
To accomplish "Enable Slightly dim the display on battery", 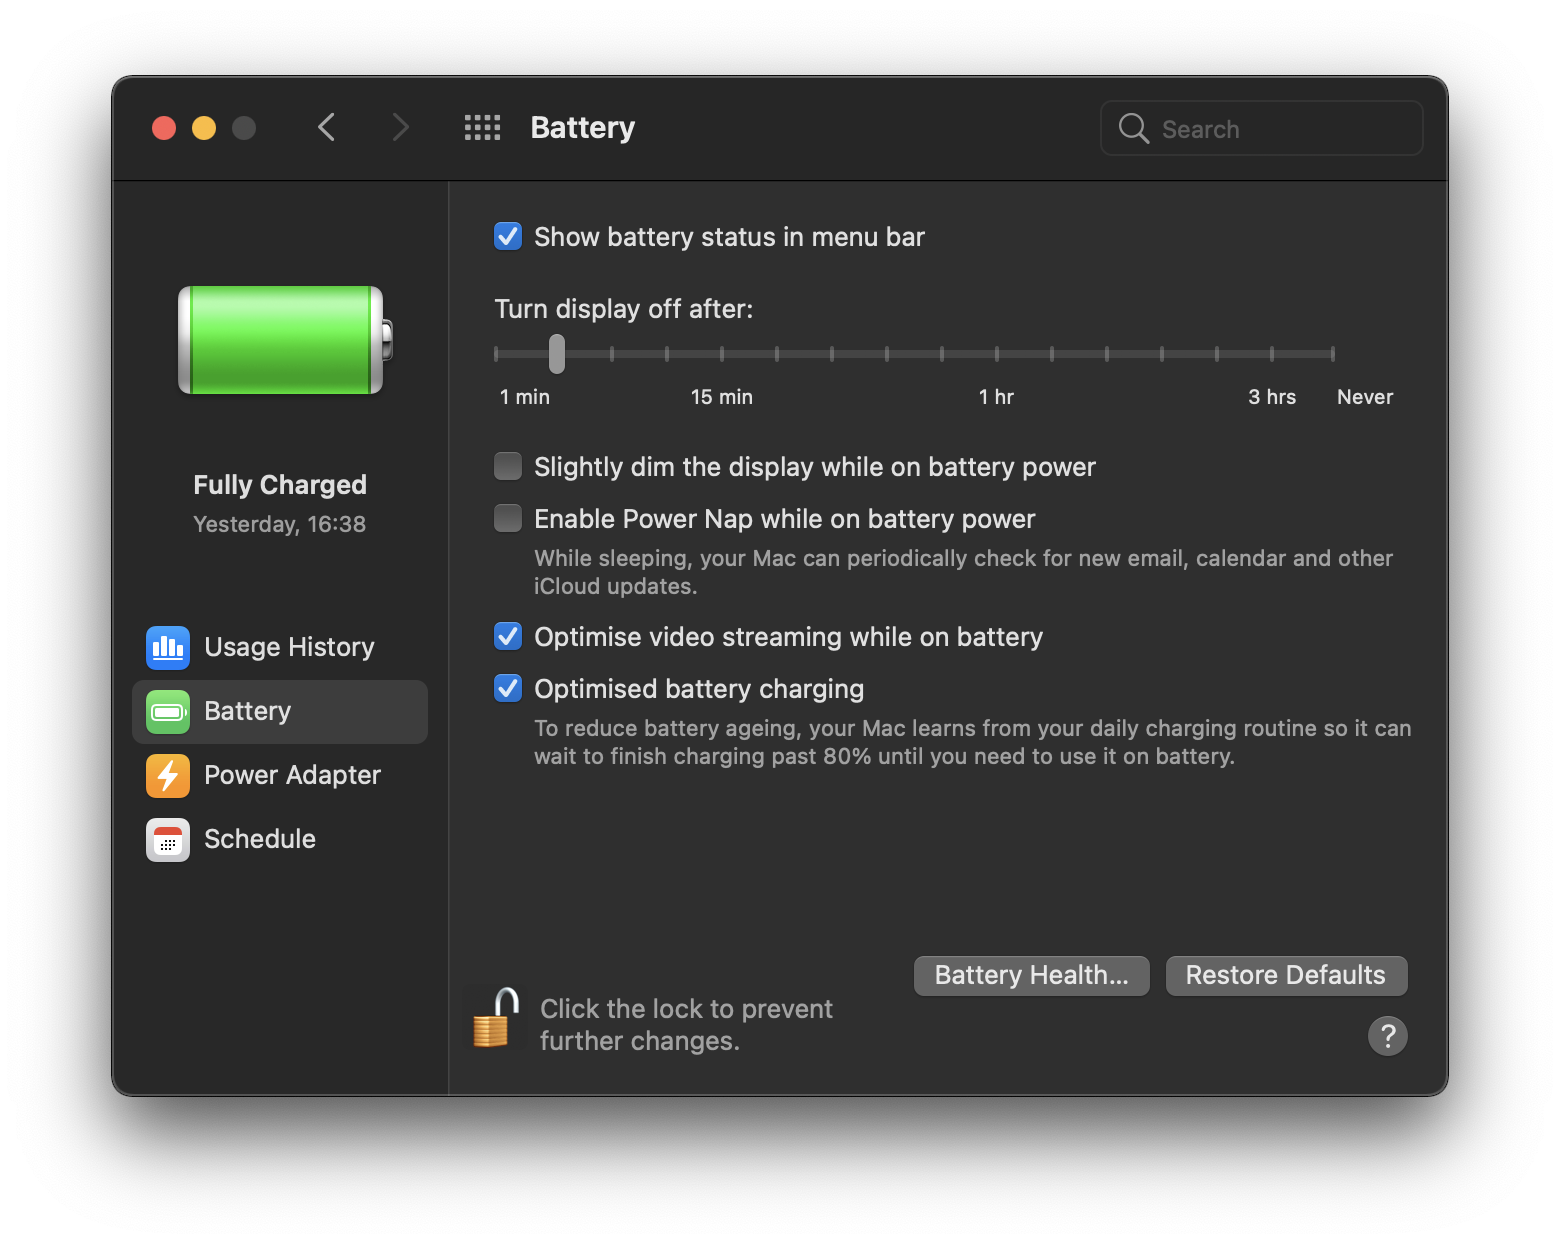I will 508,467.
